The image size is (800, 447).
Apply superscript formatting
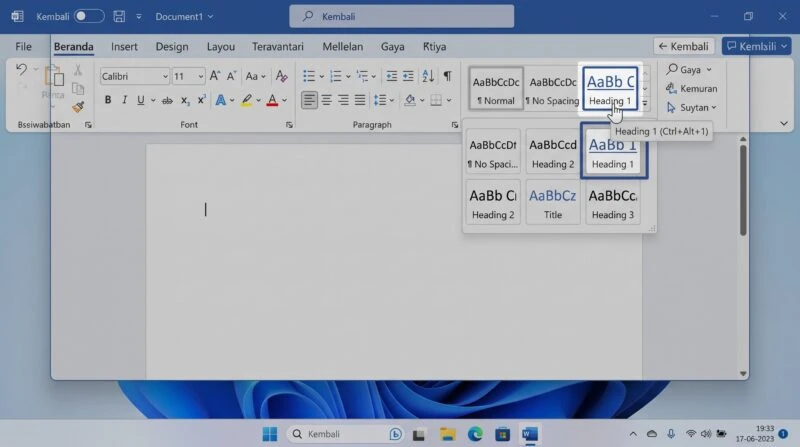[202, 100]
